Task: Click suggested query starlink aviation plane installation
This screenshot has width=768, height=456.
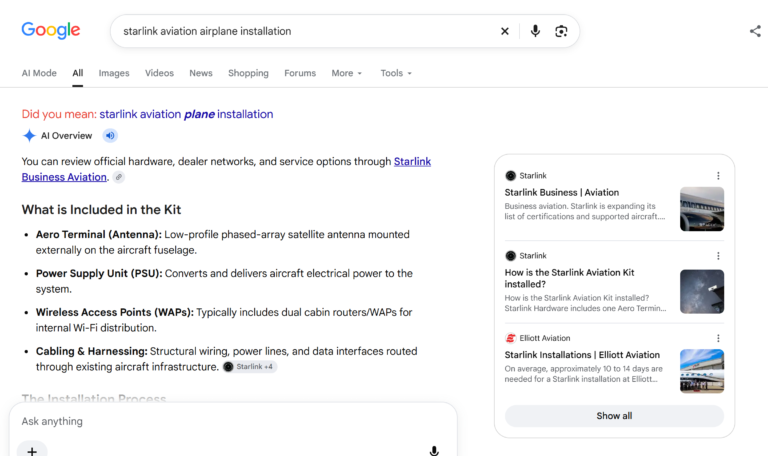Action: (x=186, y=114)
